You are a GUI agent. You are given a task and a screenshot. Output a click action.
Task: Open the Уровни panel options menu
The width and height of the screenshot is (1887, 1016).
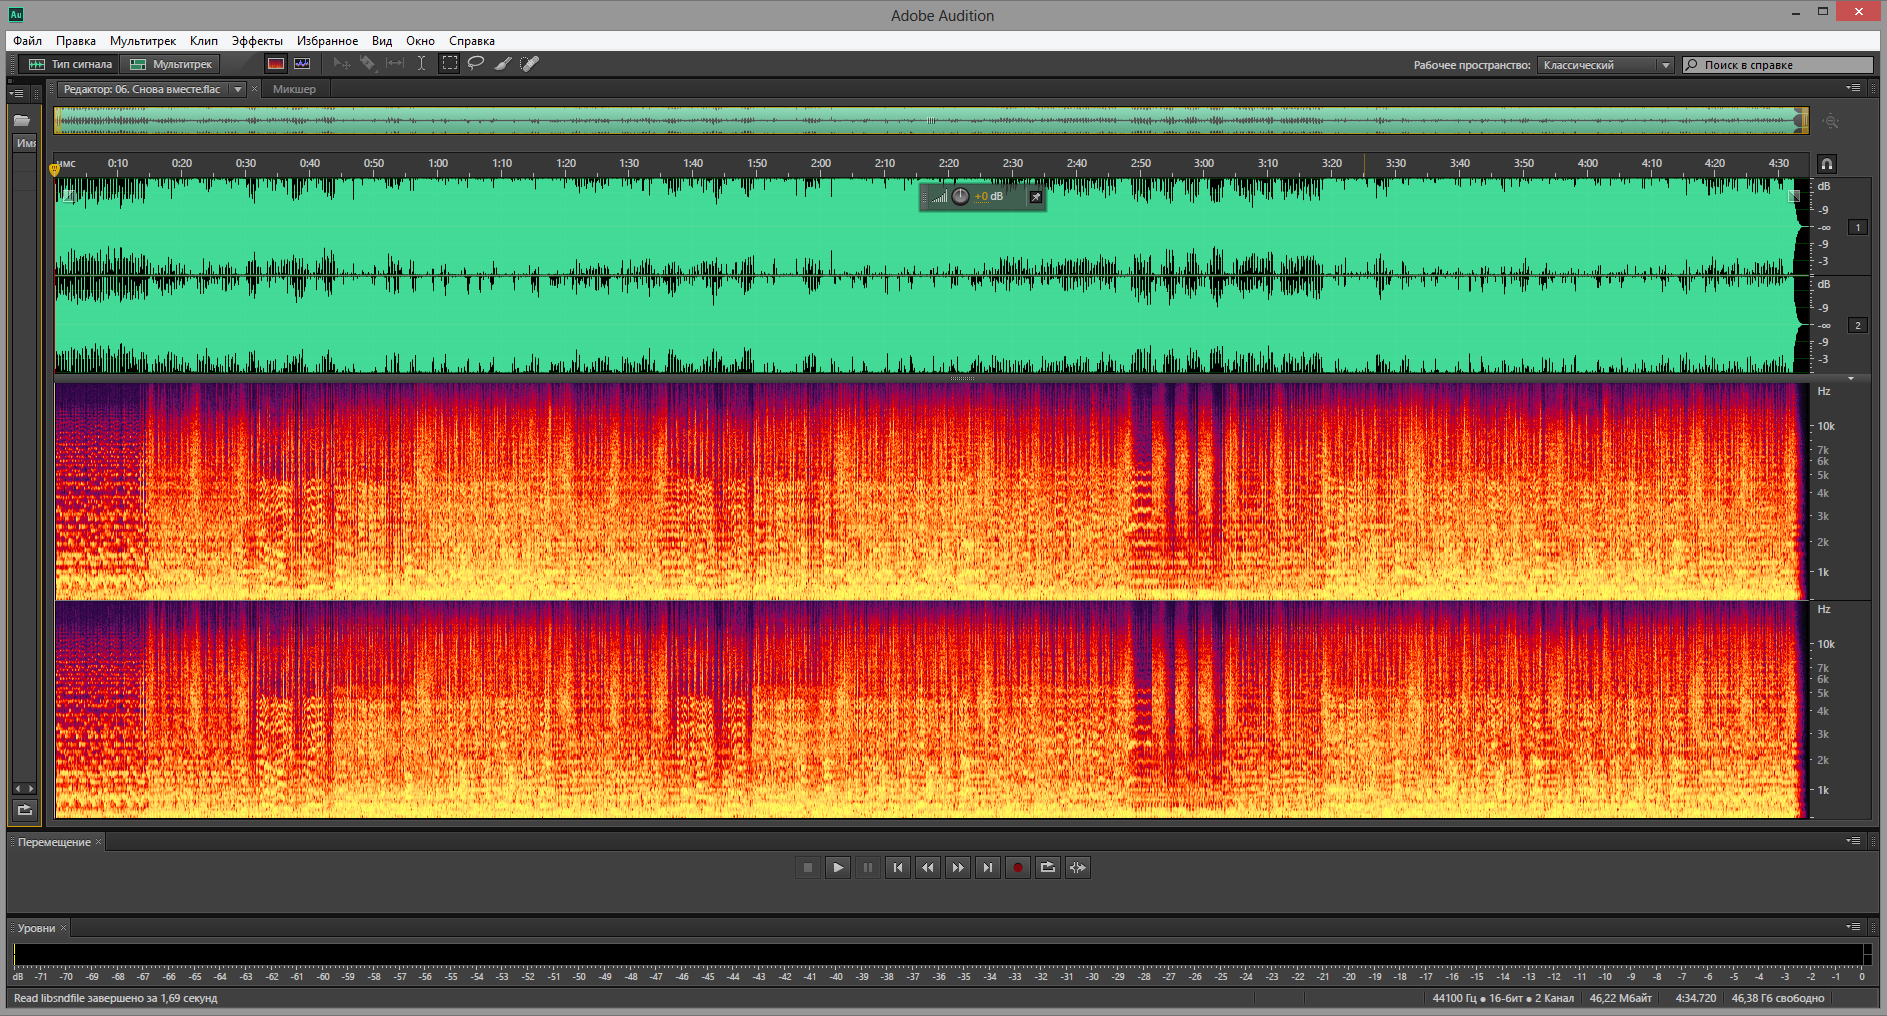tap(1853, 927)
